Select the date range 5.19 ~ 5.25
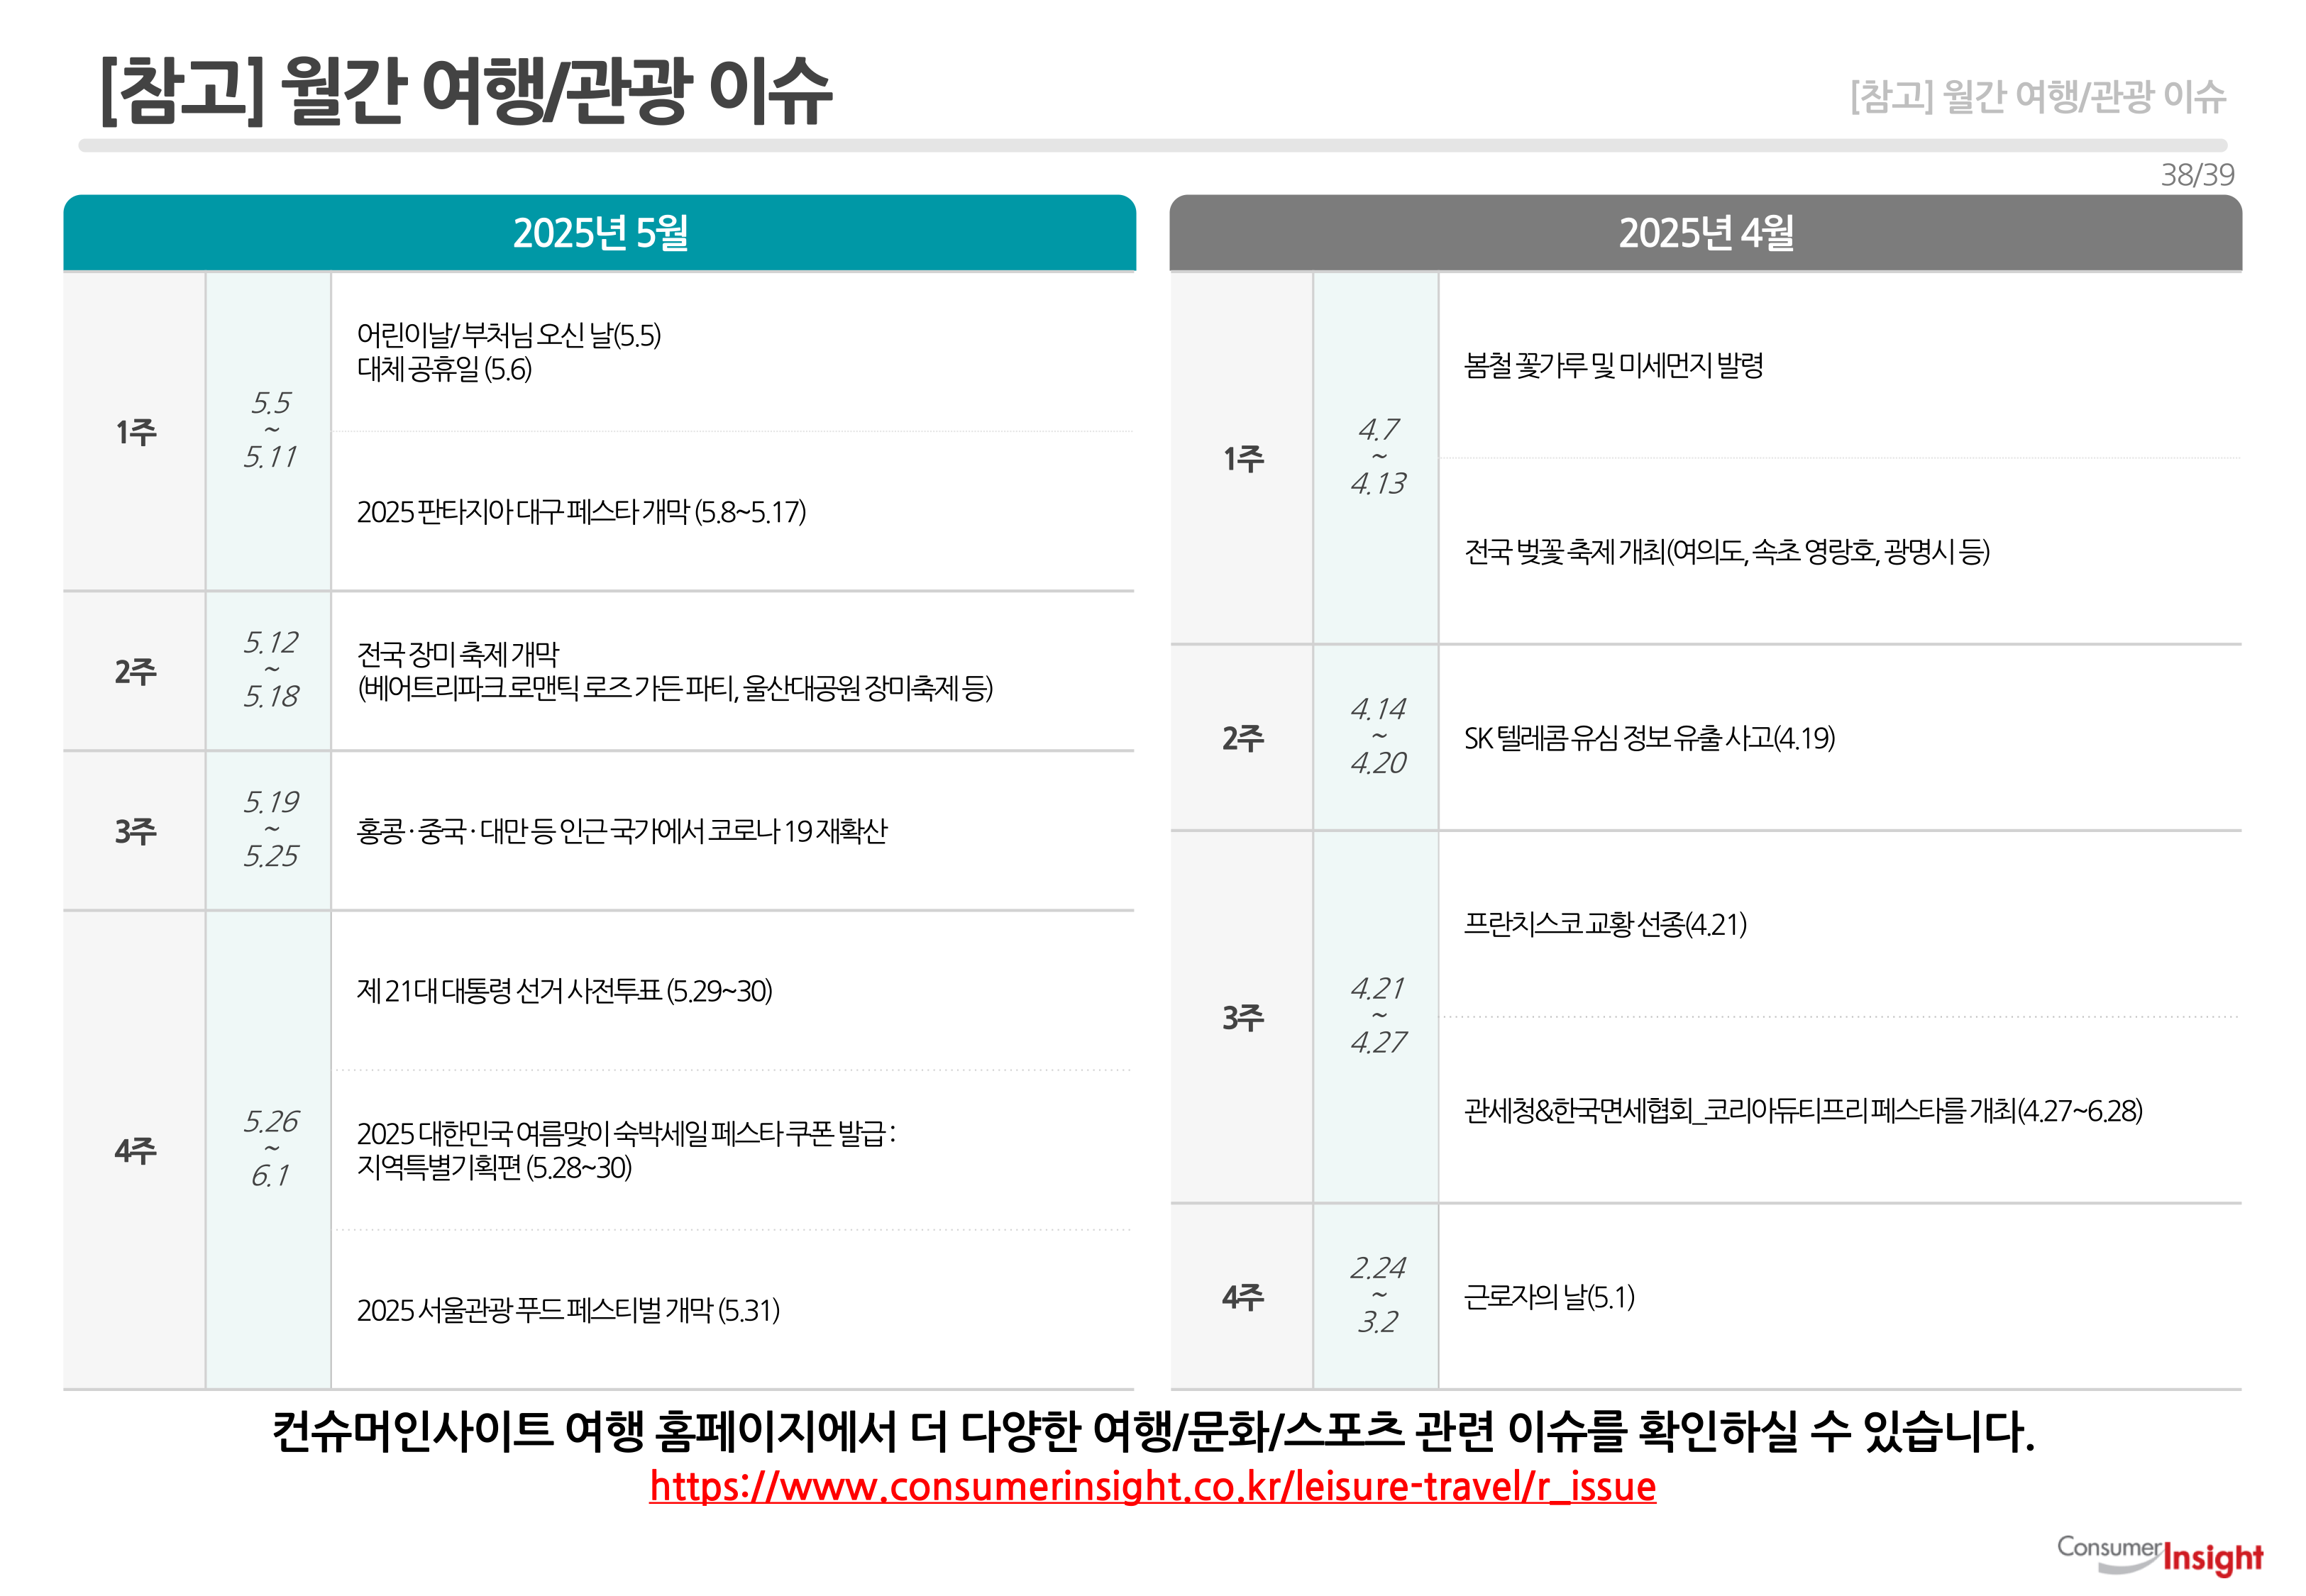 [x=270, y=829]
